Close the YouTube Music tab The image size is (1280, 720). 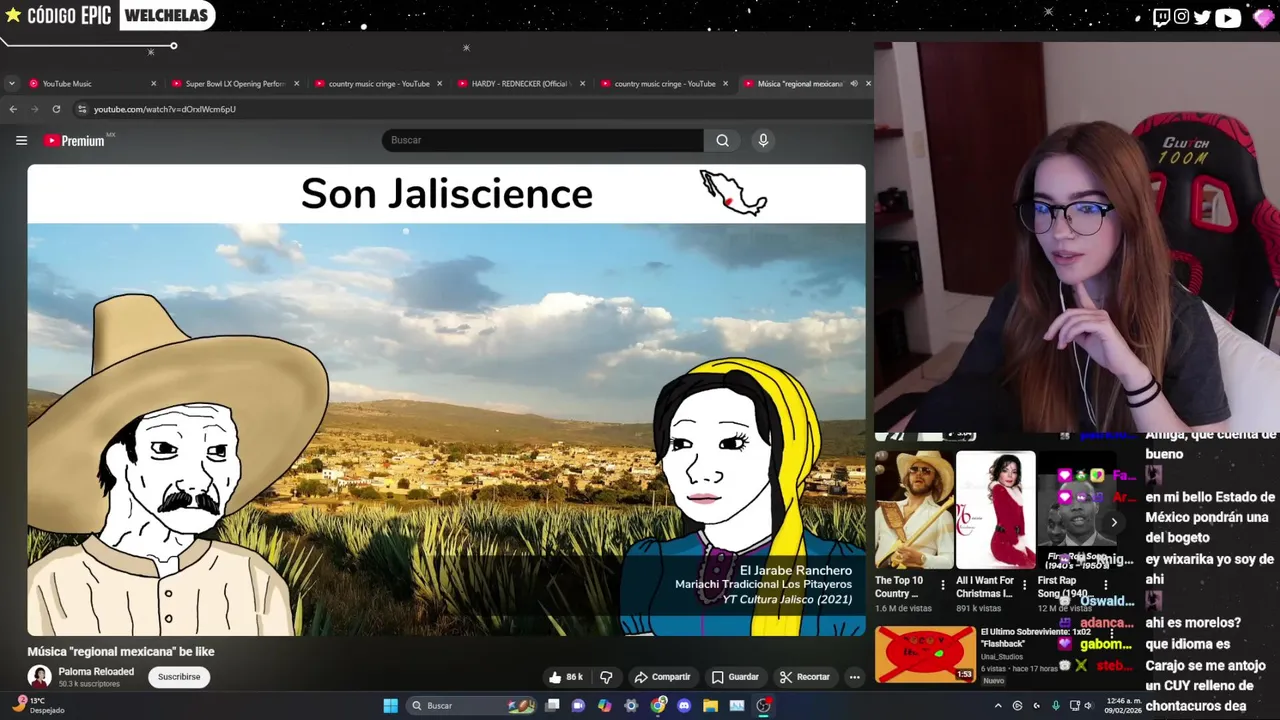click(x=153, y=84)
